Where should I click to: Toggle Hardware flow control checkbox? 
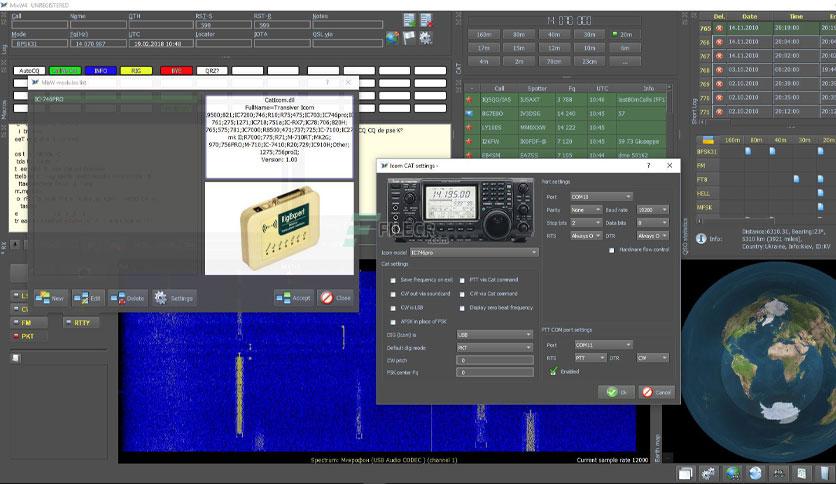[x=612, y=250]
